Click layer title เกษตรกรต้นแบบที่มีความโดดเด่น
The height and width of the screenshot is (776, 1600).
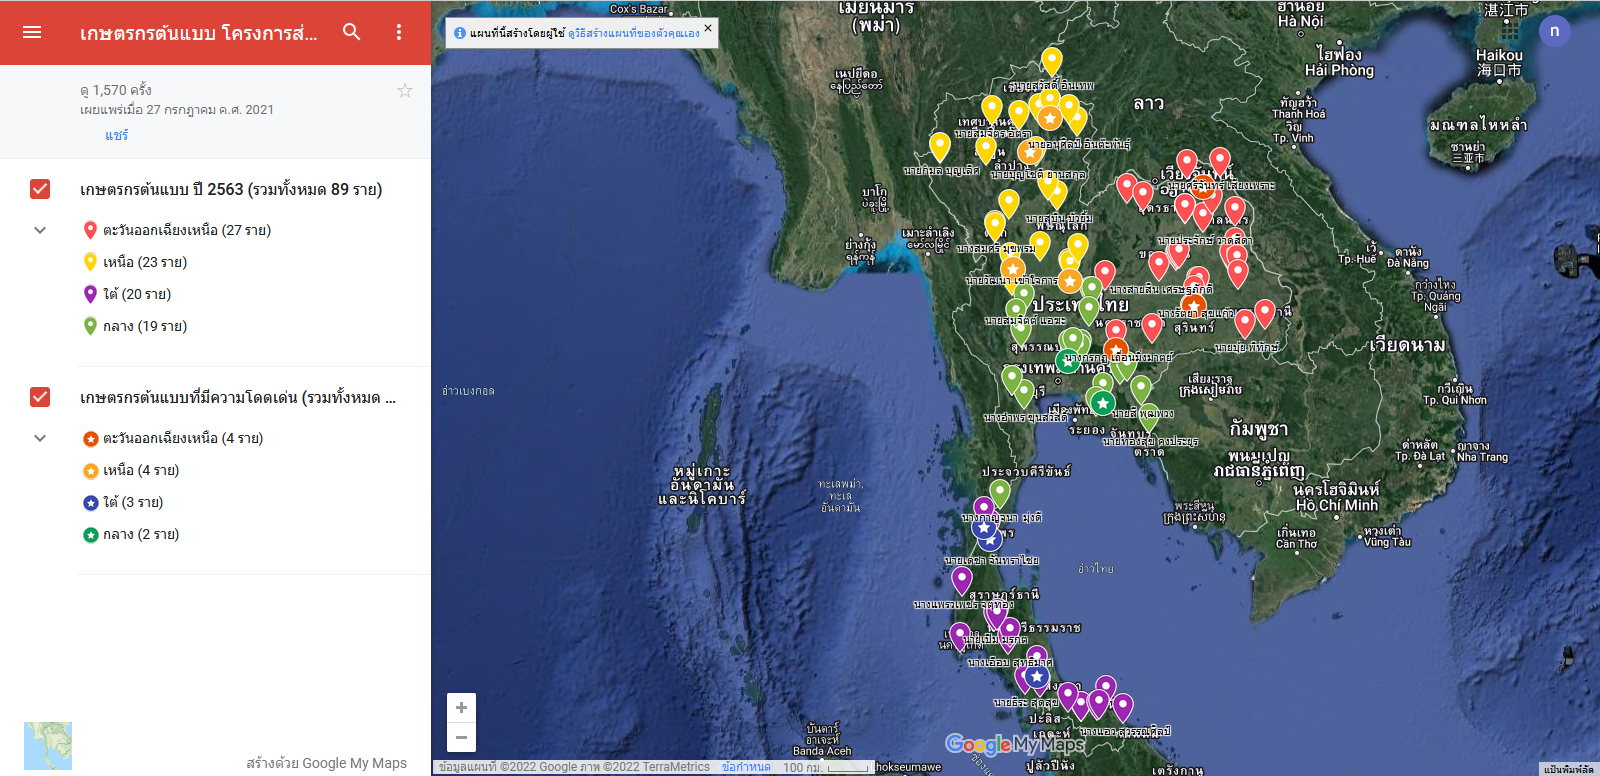[x=238, y=397]
